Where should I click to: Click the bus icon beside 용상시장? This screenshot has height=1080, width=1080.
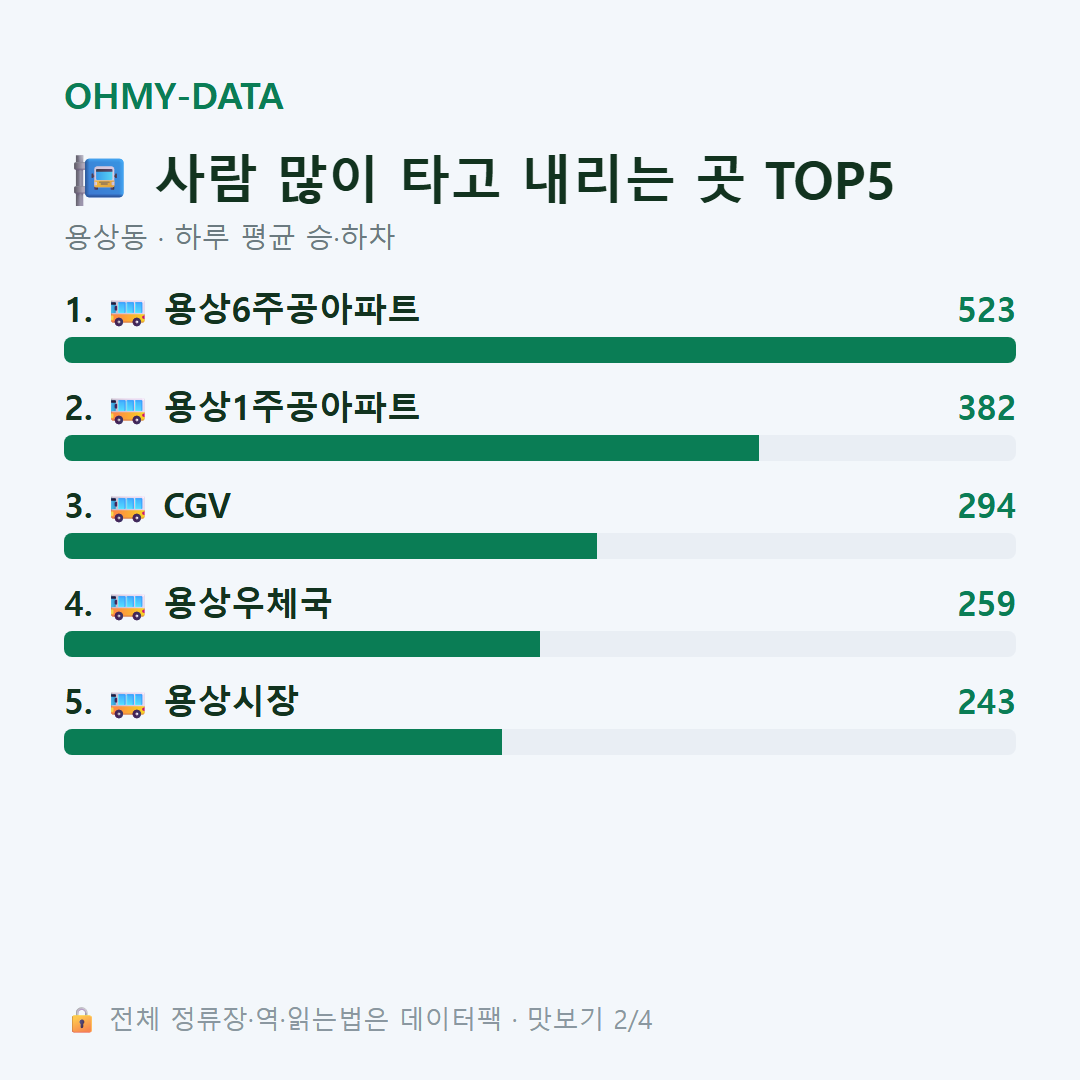(x=128, y=704)
